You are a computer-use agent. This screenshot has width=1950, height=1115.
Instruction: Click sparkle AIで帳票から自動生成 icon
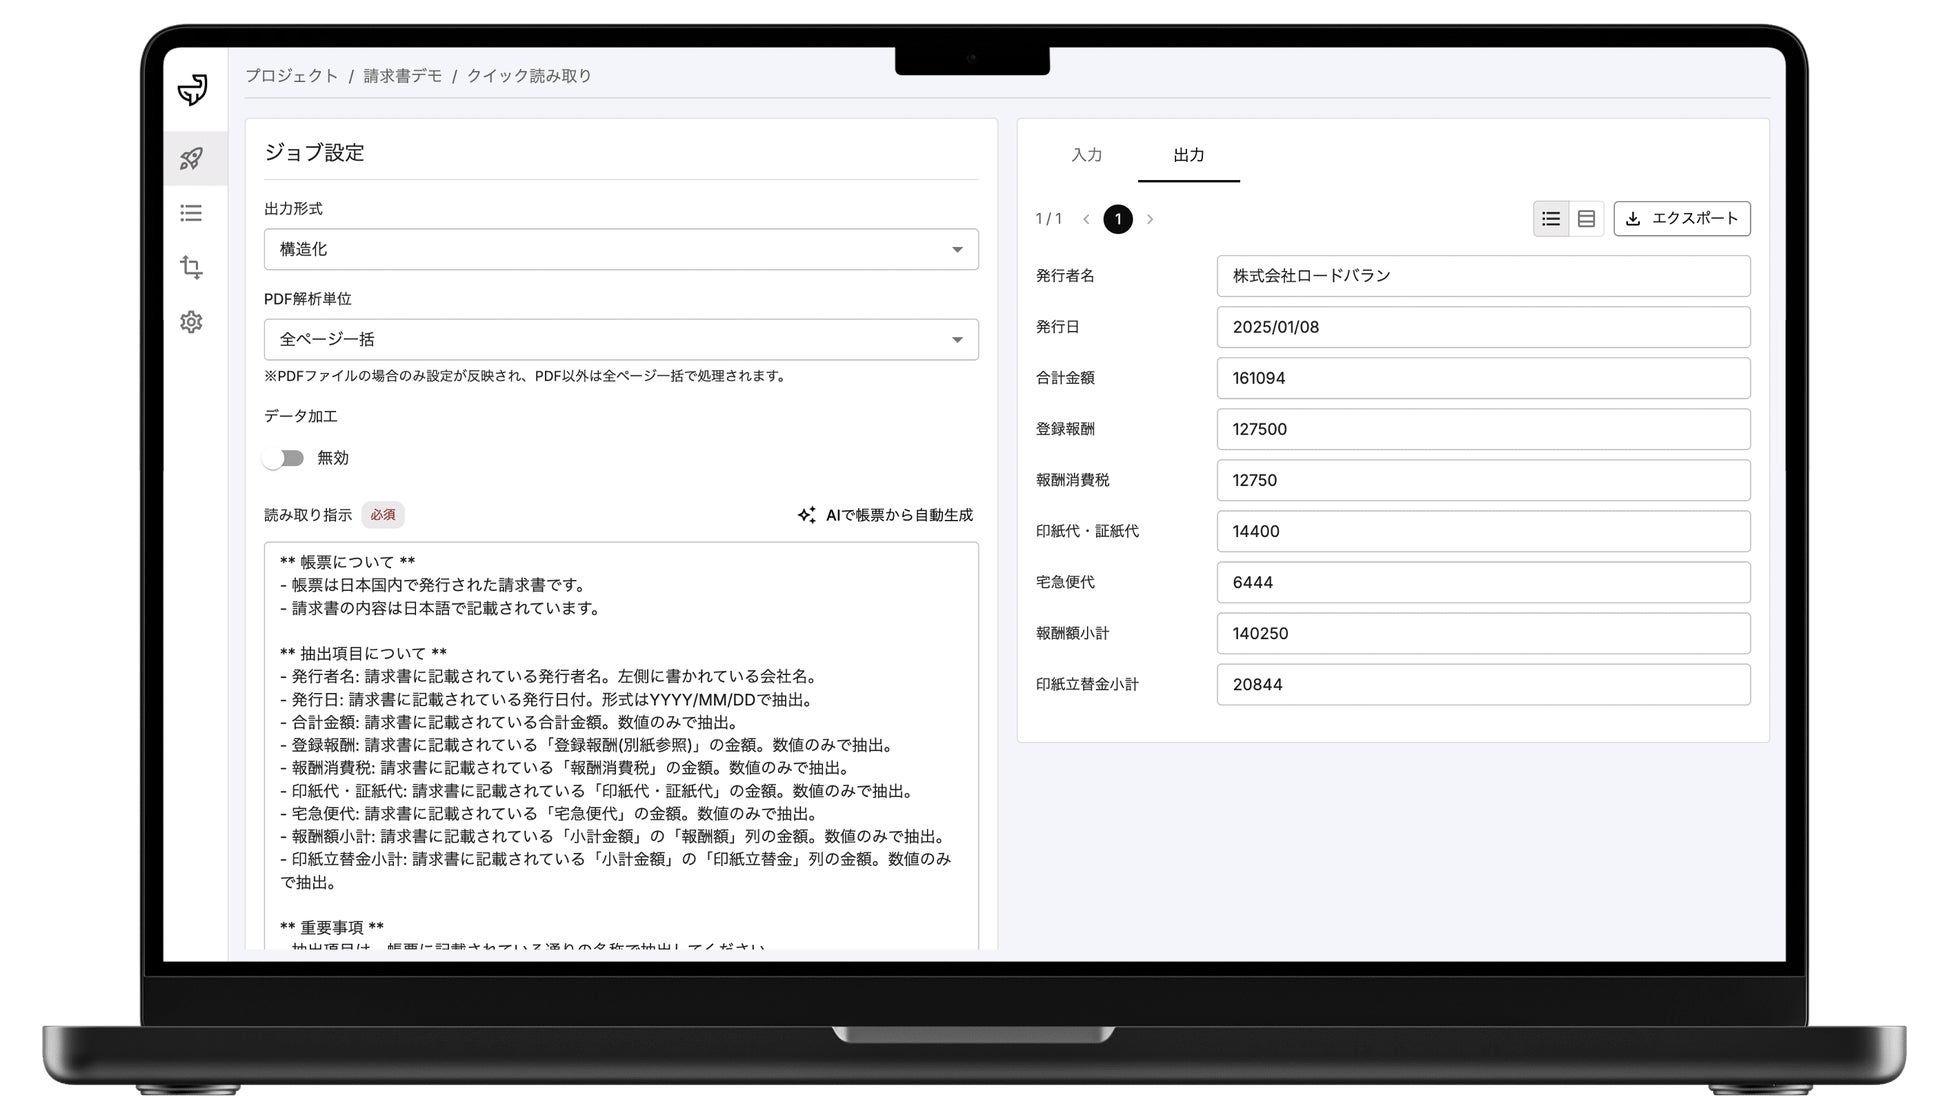tap(806, 515)
